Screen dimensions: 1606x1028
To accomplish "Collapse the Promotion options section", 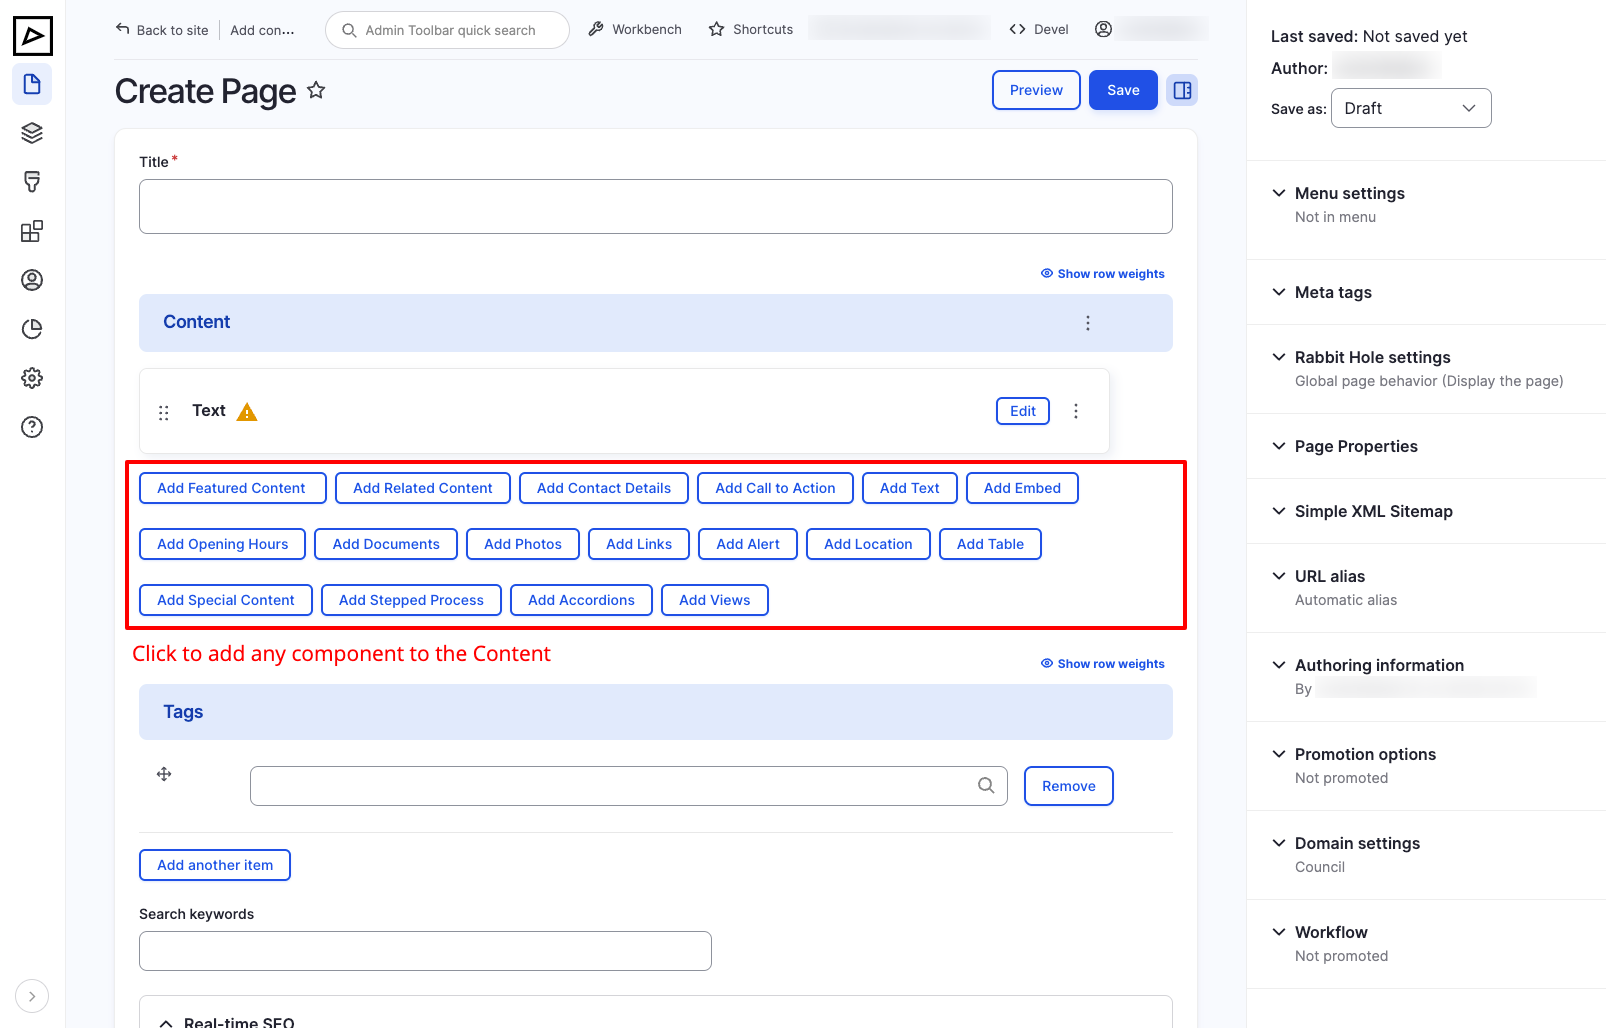I will click(x=1365, y=754).
